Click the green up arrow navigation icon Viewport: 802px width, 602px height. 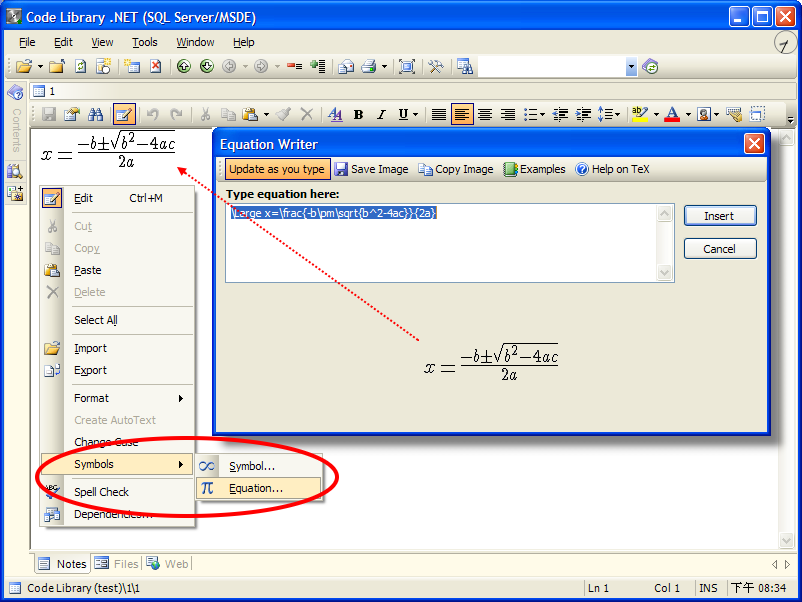[x=184, y=66]
